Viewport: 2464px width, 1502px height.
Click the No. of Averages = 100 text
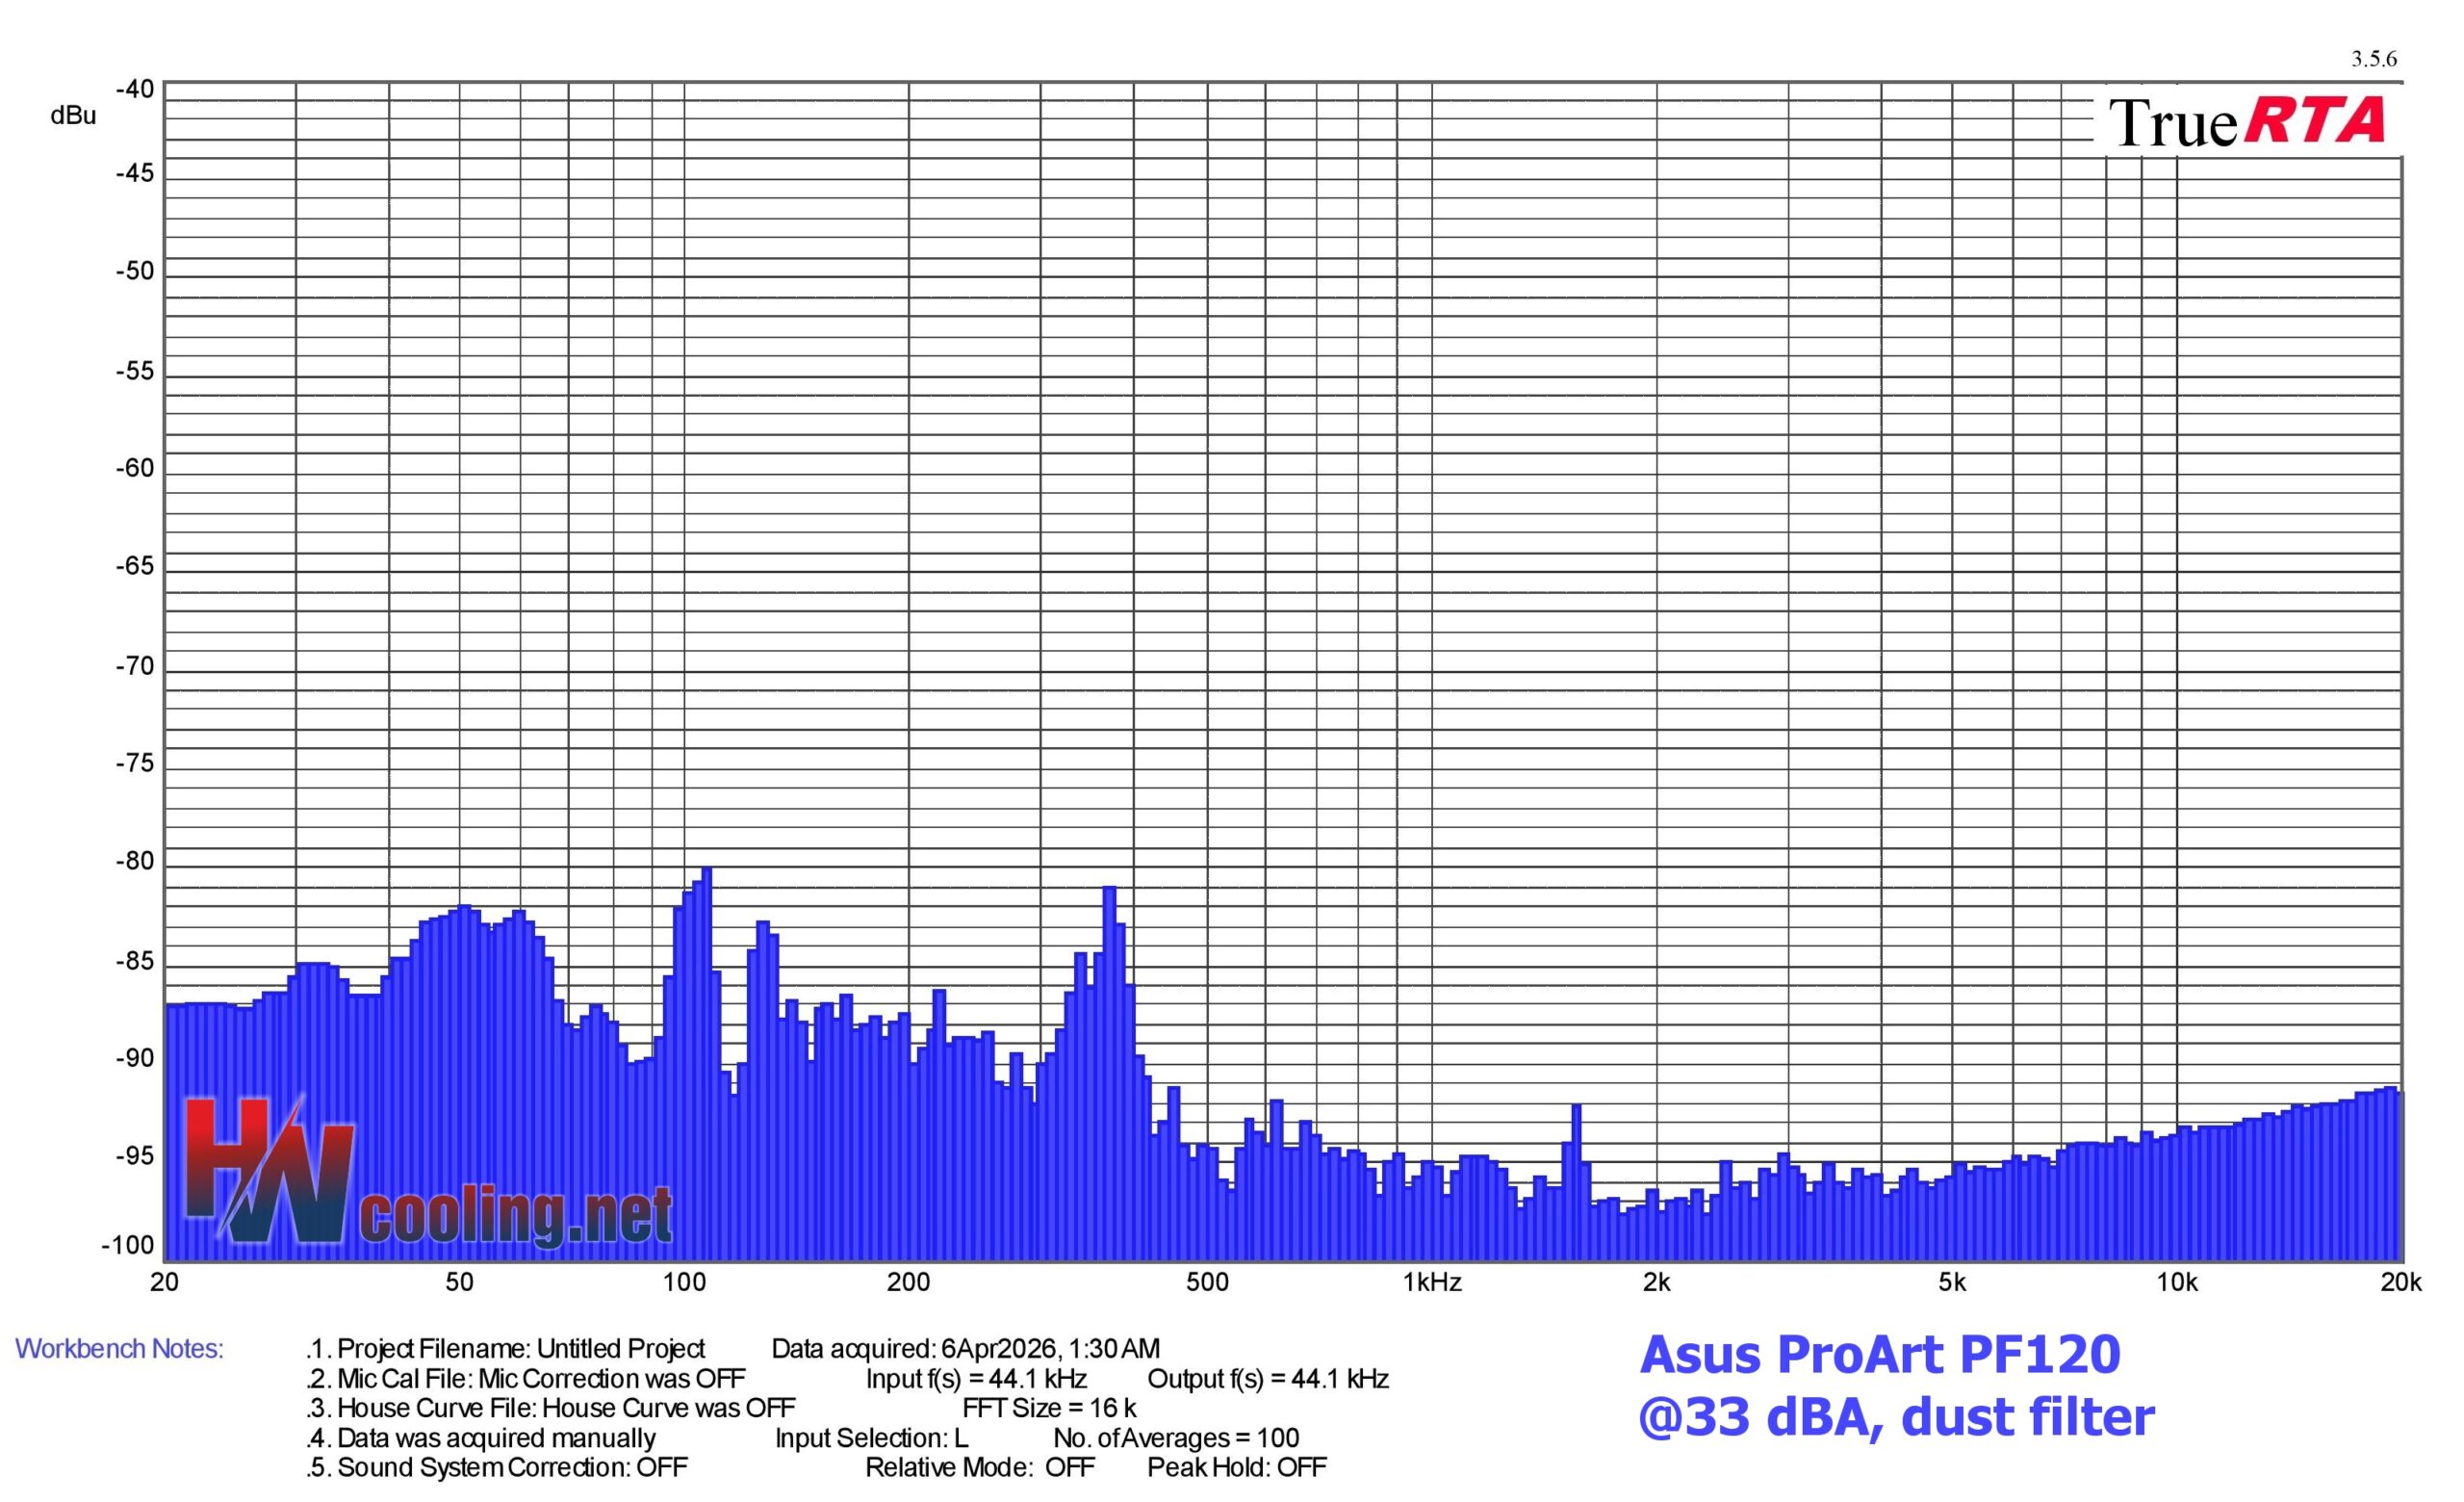[x=1176, y=1438]
